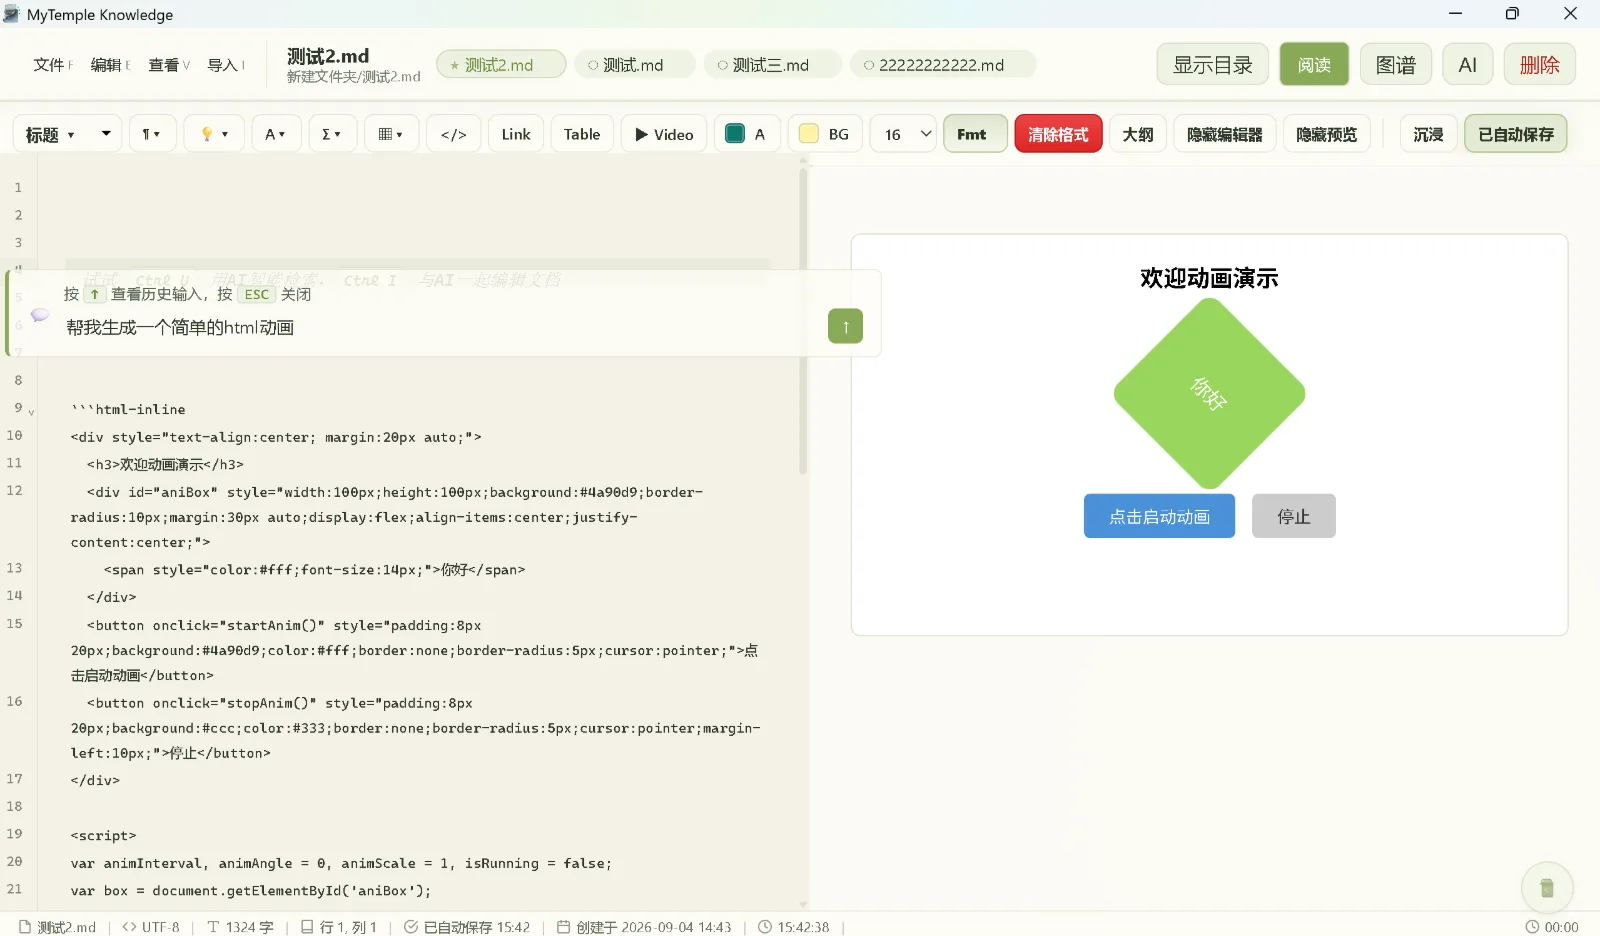Pick the yellow BG color swatch

[x=809, y=134]
